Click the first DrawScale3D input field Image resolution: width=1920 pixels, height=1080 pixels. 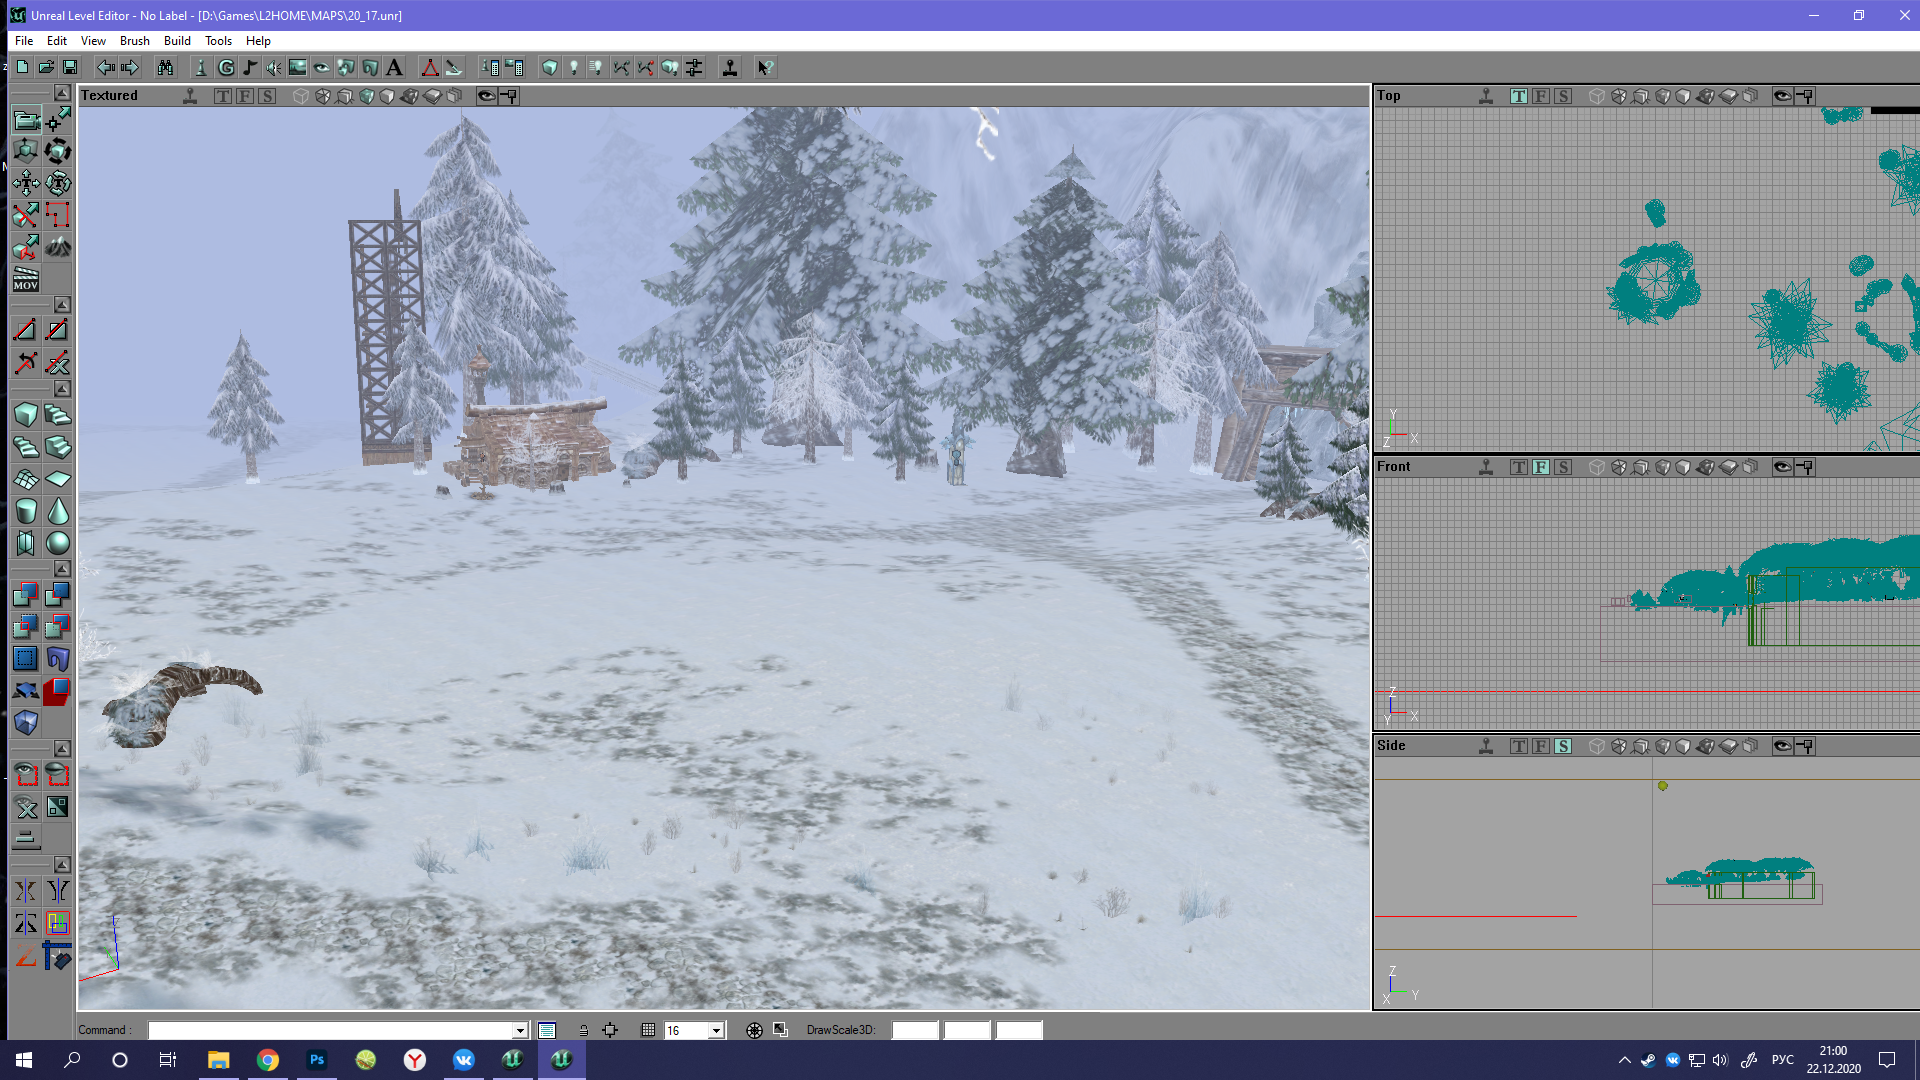pyautogui.click(x=914, y=1030)
